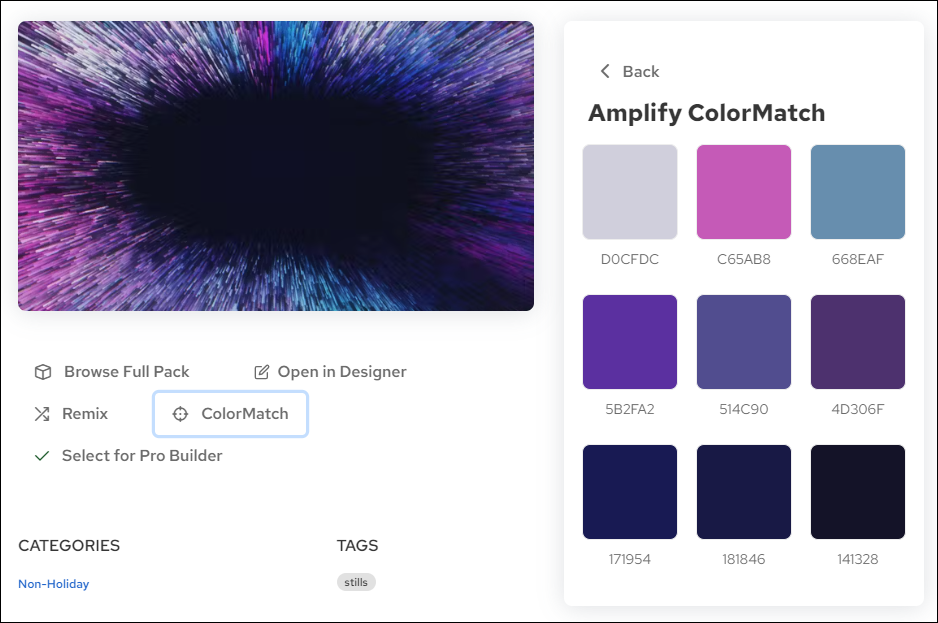Viewport: 938px width, 623px height.
Task: Open the Non-Holiday category link
Action: click(54, 584)
